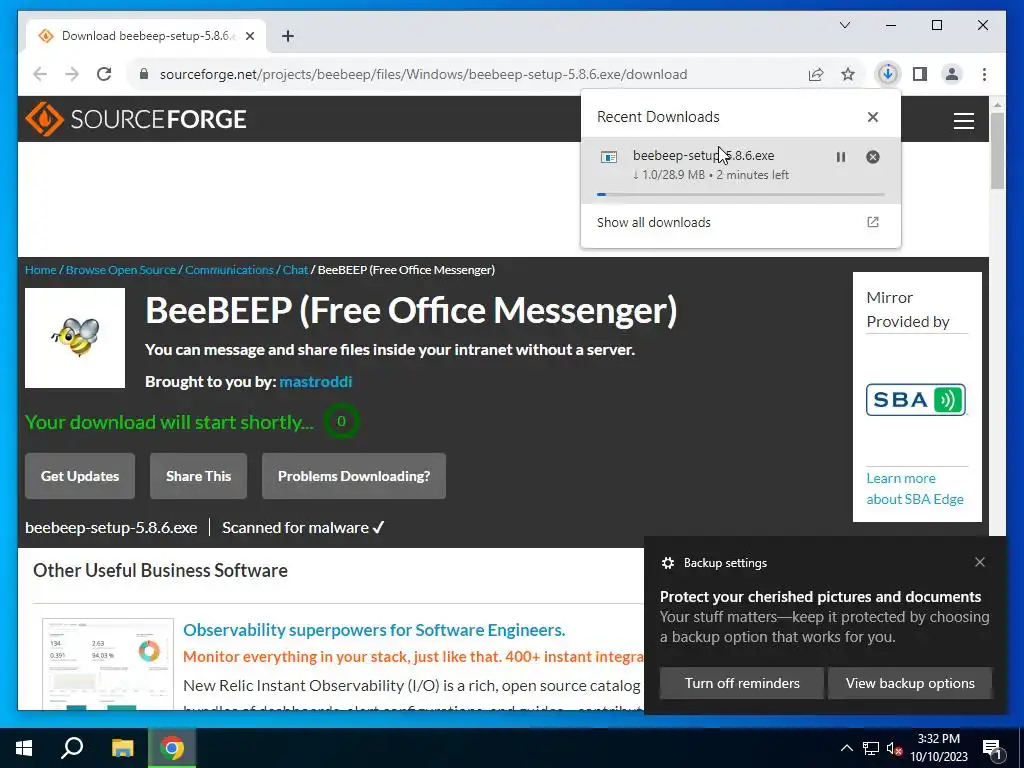Select the Download beebeep-setup tab
This screenshot has width=1024, height=768.
coord(146,36)
